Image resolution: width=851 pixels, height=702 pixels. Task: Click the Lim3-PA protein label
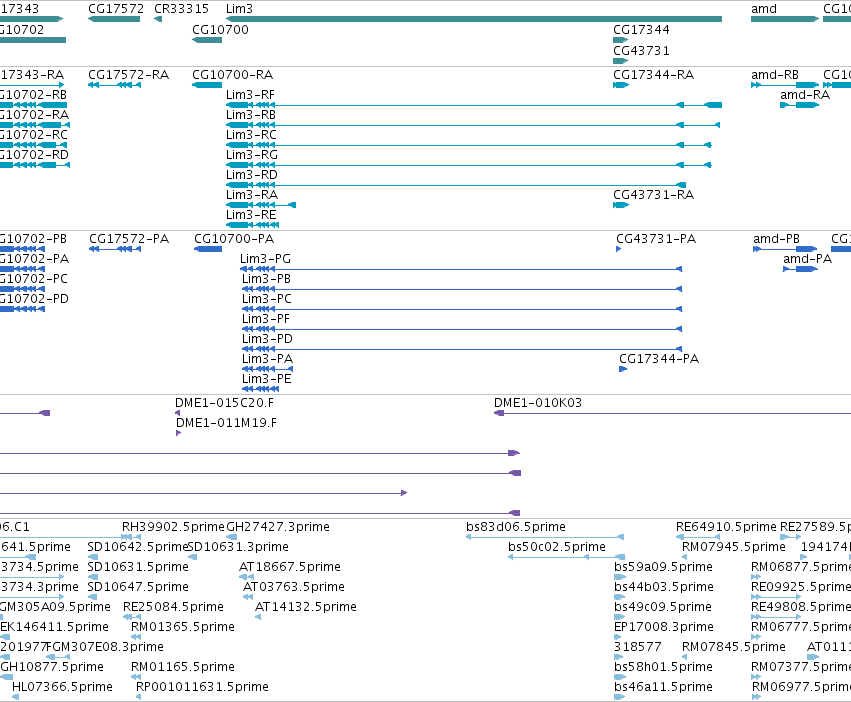pyautogui.click(x=267, y=358)
